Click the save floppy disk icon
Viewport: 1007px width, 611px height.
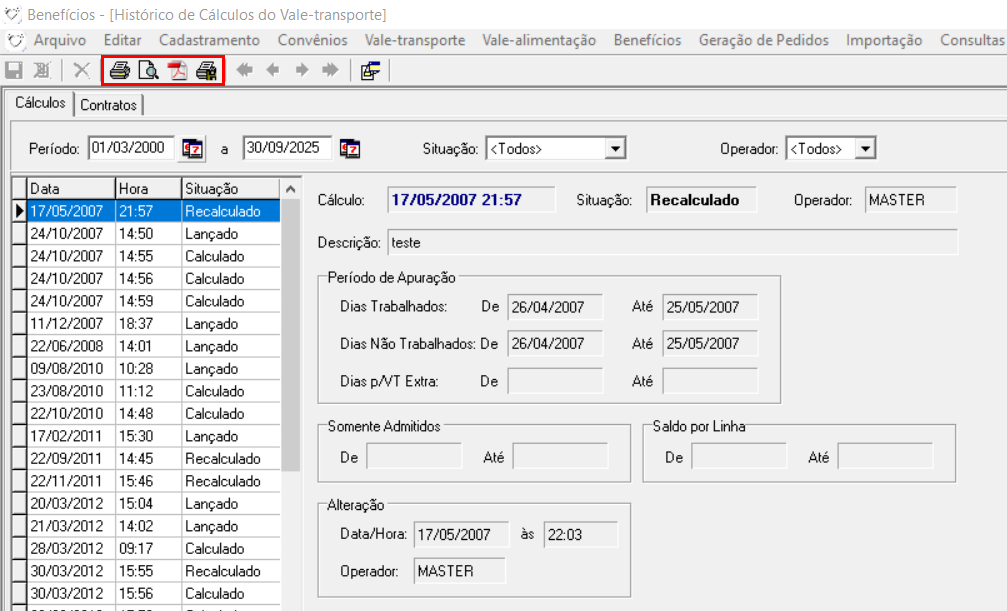(x=14, y=71)
